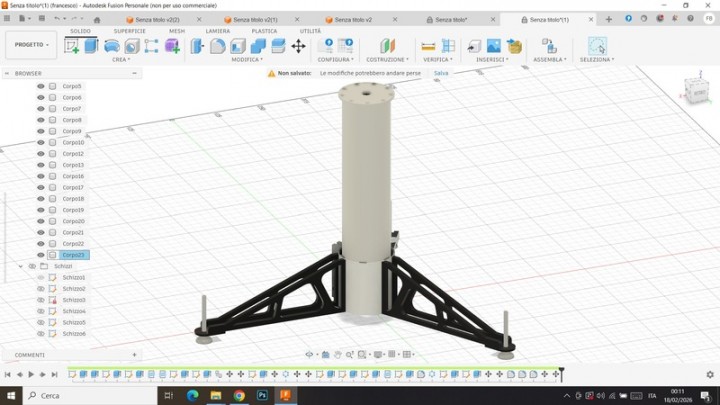The width and height of the screenshot is (720, 405).
Task: Hide Corpo10 using its eye icon
Action: 41,142
